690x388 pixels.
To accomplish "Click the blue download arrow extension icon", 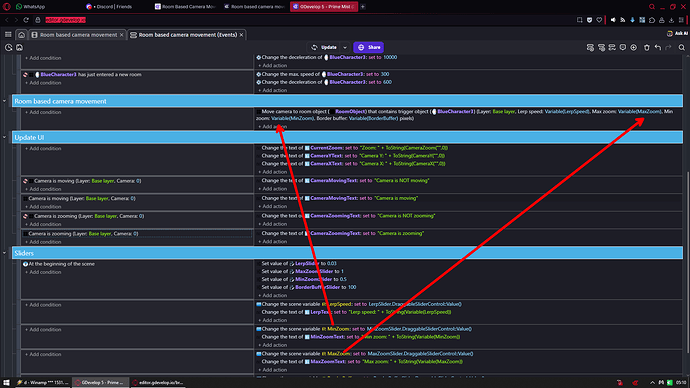I will point(632,20).
